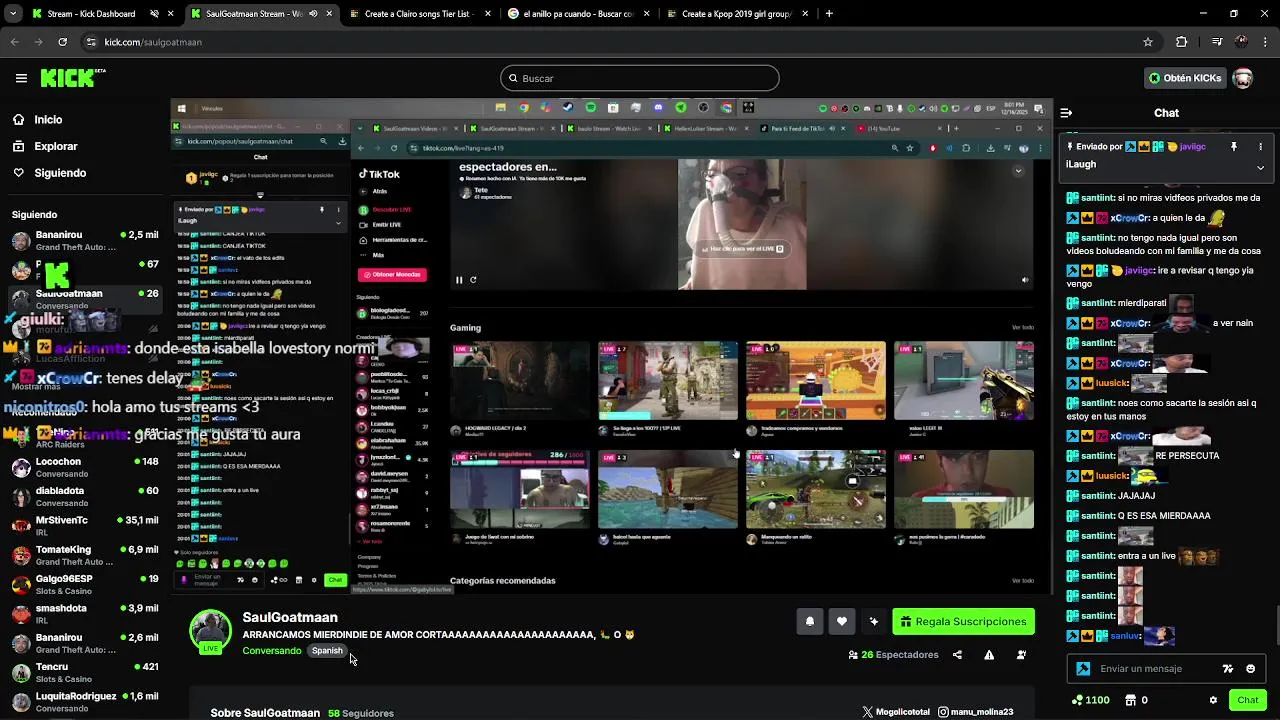This screenshot has width=1280, height=720.
Task: Click the Spanish language tag
Action: tap(327, 651)
